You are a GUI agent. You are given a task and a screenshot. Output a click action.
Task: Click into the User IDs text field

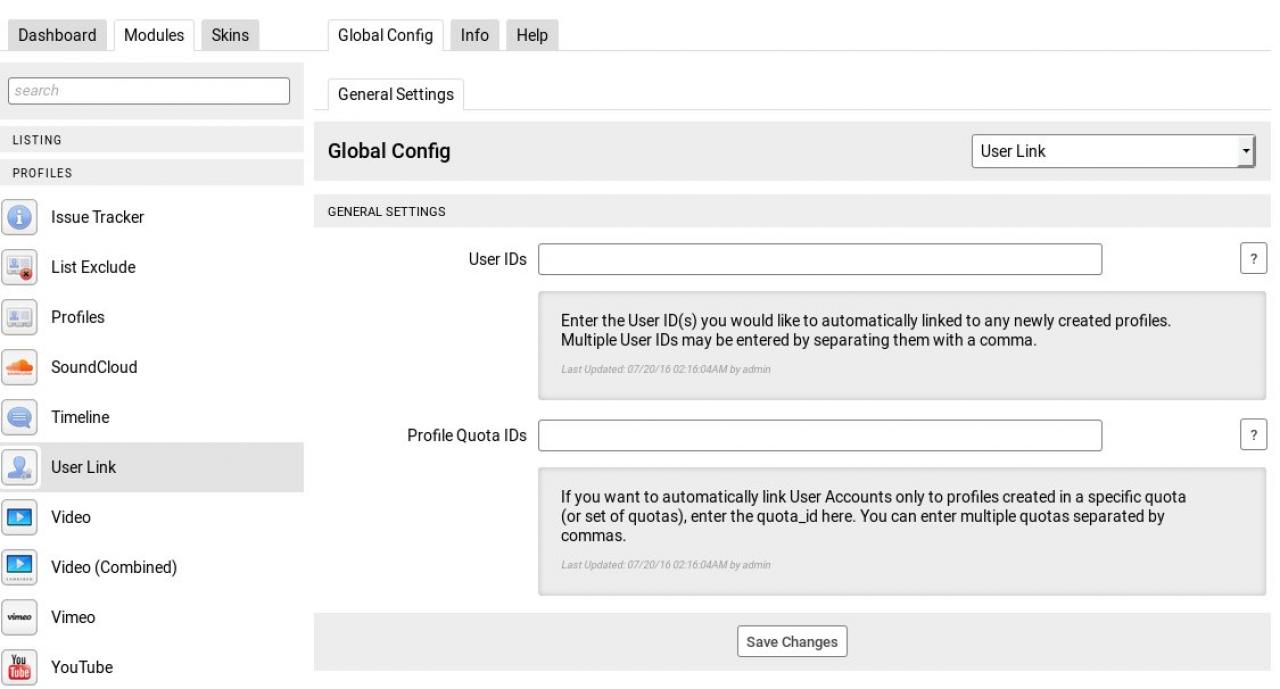(x=820, y=259)
